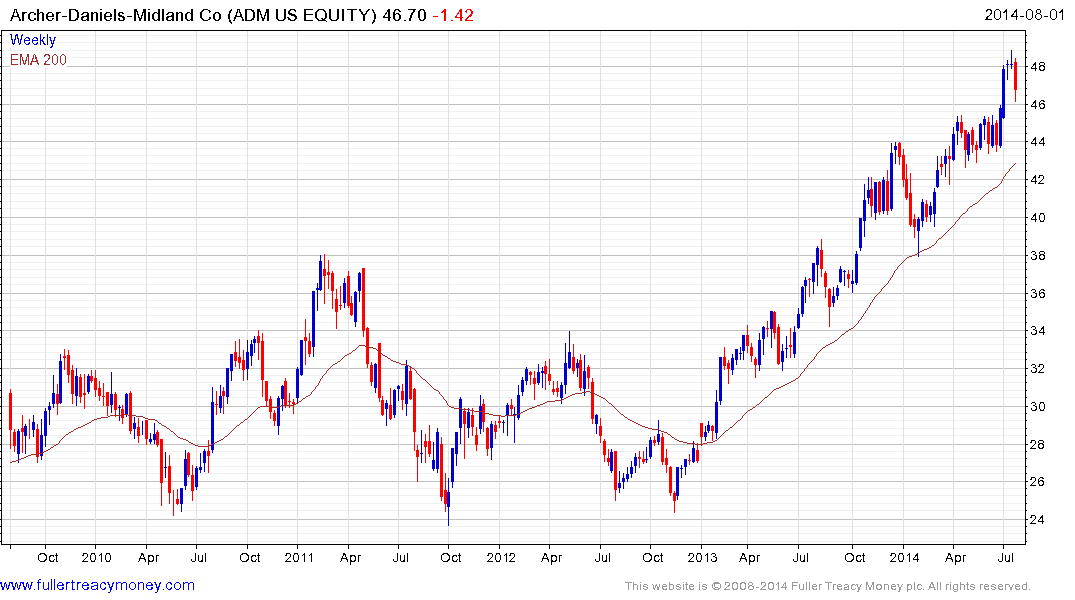Click the 46 price axis label
The image size is (1075, 600).
tap(1037, 105)
